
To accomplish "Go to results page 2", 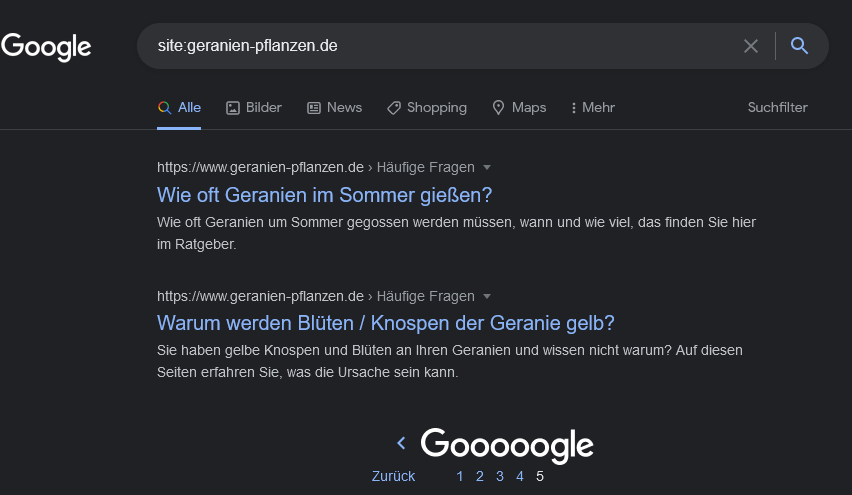I will [x=480, y=476].
